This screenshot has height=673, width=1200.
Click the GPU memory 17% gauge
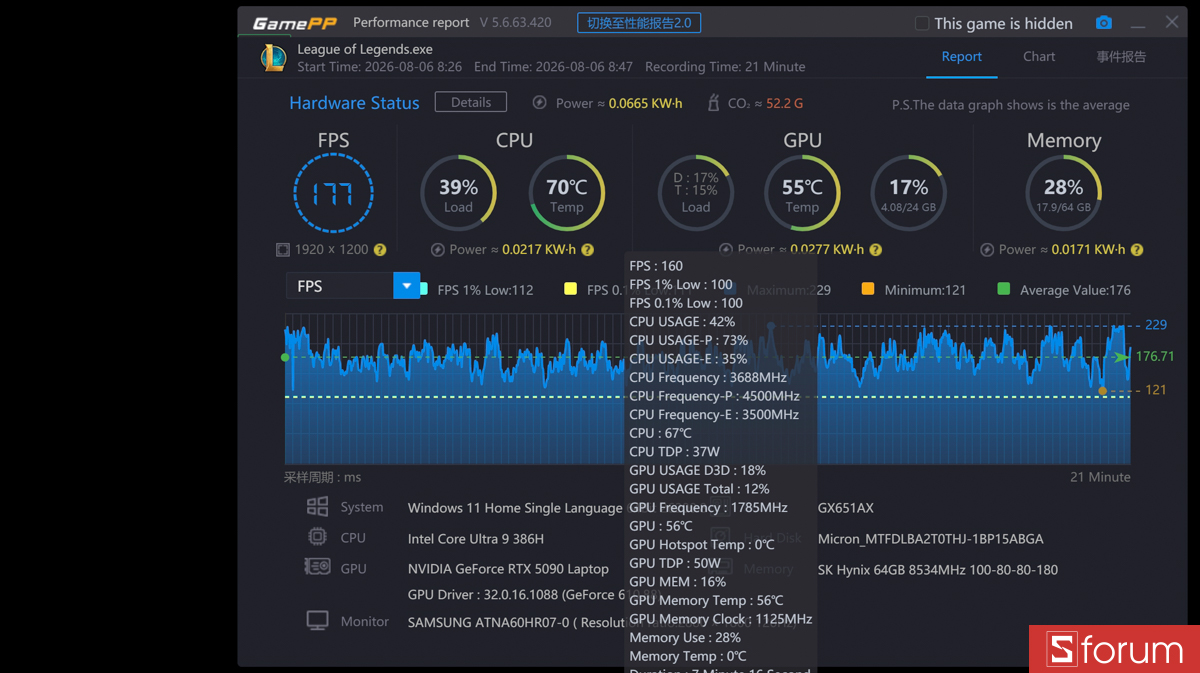[x=908, y=193]
